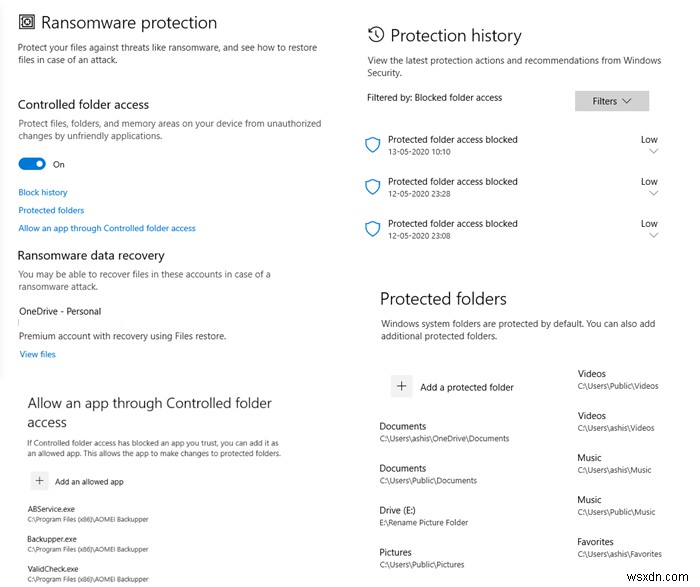Click the View files link
700x587 pixels.
(x=38, y=354)
